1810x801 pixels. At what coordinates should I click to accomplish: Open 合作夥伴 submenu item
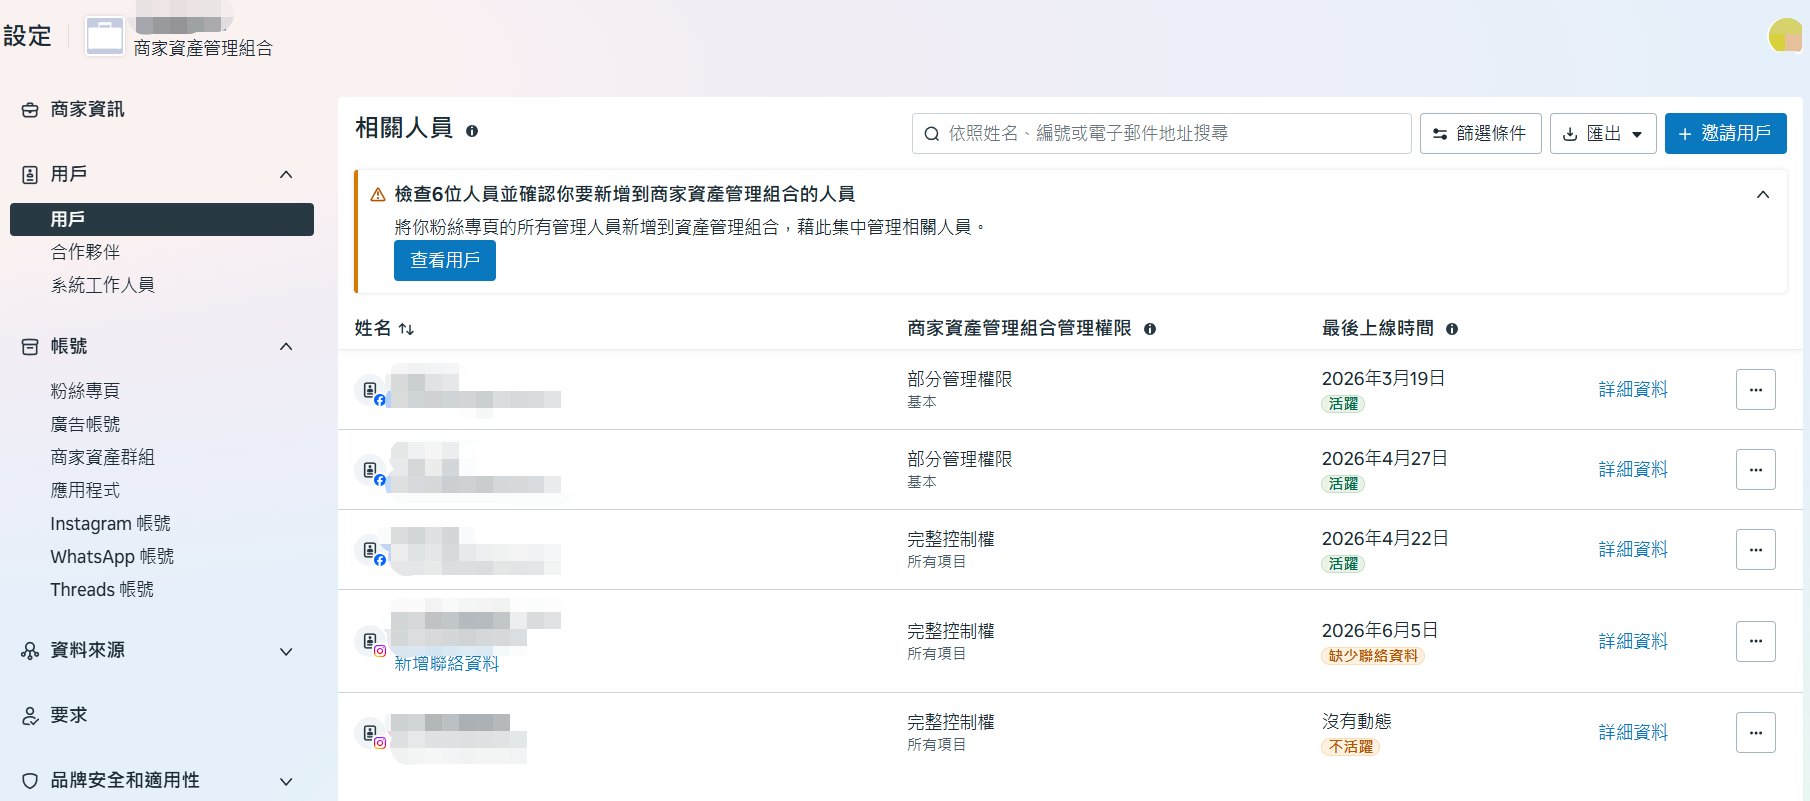pyautogui.click(x=85, y=252)
